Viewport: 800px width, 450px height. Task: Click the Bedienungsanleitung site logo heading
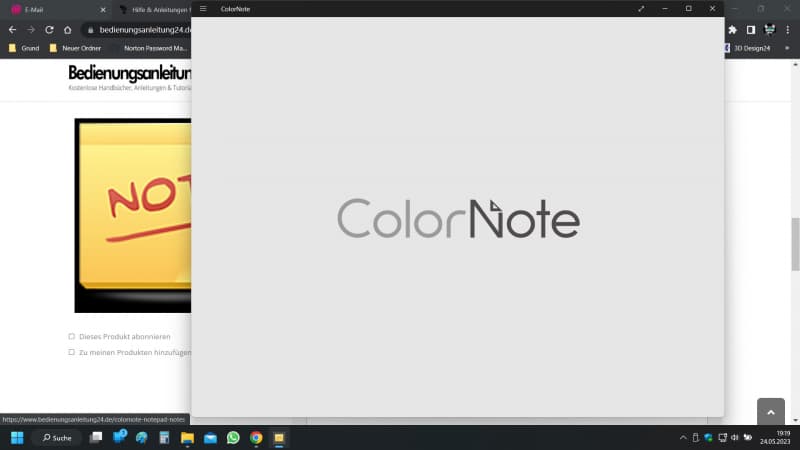click(x=130, y=73)
